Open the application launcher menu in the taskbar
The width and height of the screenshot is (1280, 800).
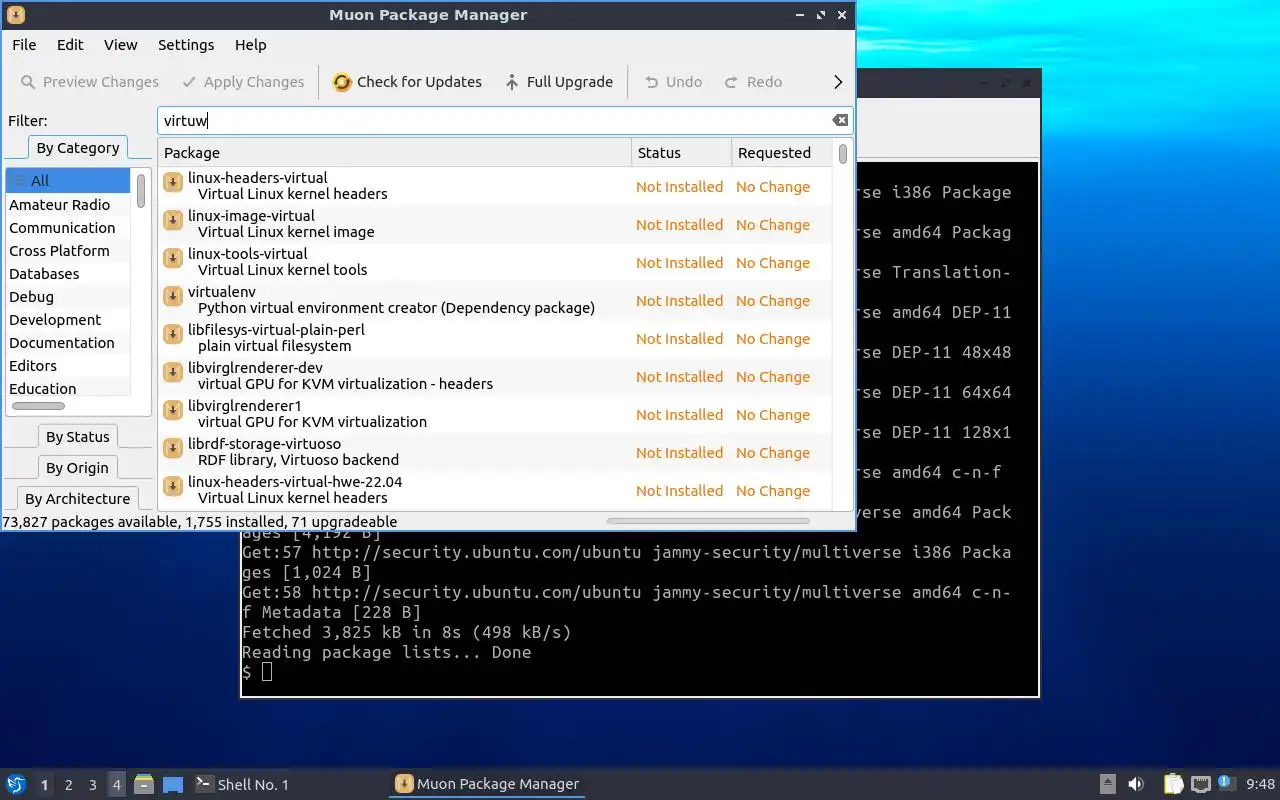click(15, 784)
